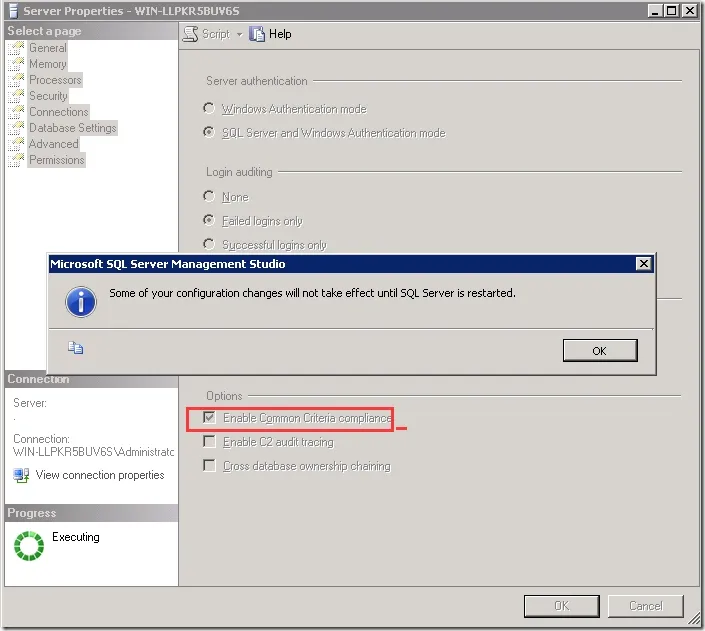Click Microsoft SQL Server Management Studio title

click(x=167, y=264)
